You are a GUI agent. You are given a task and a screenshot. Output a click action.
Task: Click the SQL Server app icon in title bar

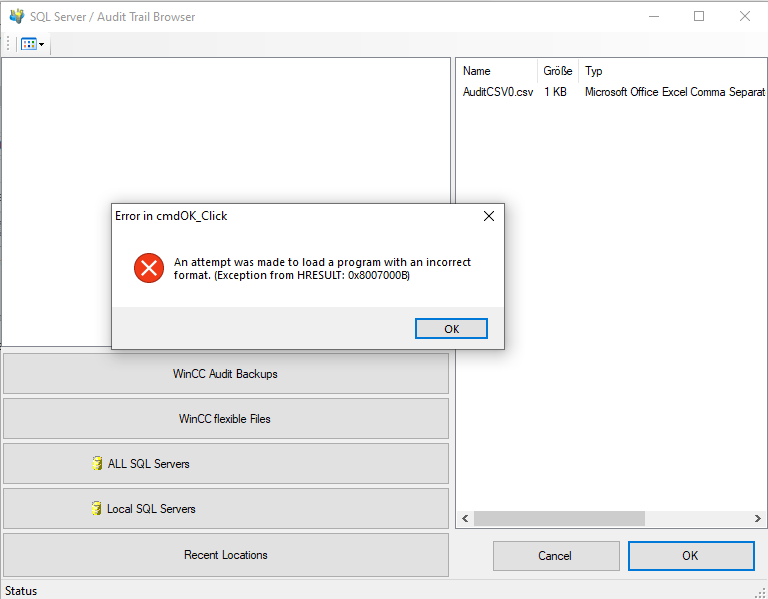tap(16, 16)
